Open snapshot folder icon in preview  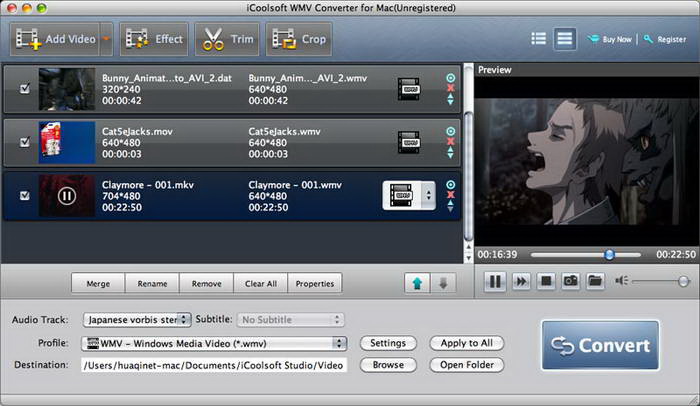point(595,282)
